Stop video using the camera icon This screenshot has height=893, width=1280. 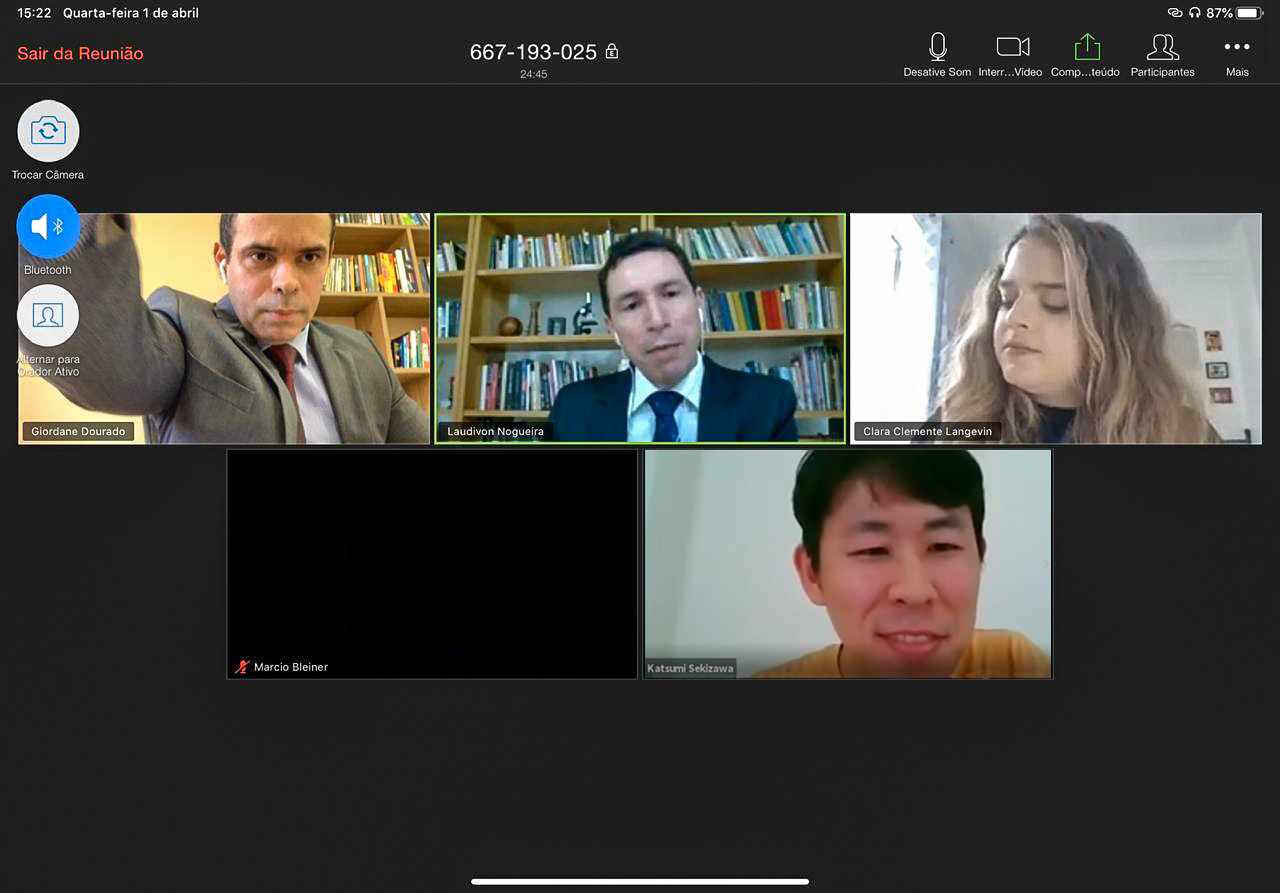[1012, 48]
